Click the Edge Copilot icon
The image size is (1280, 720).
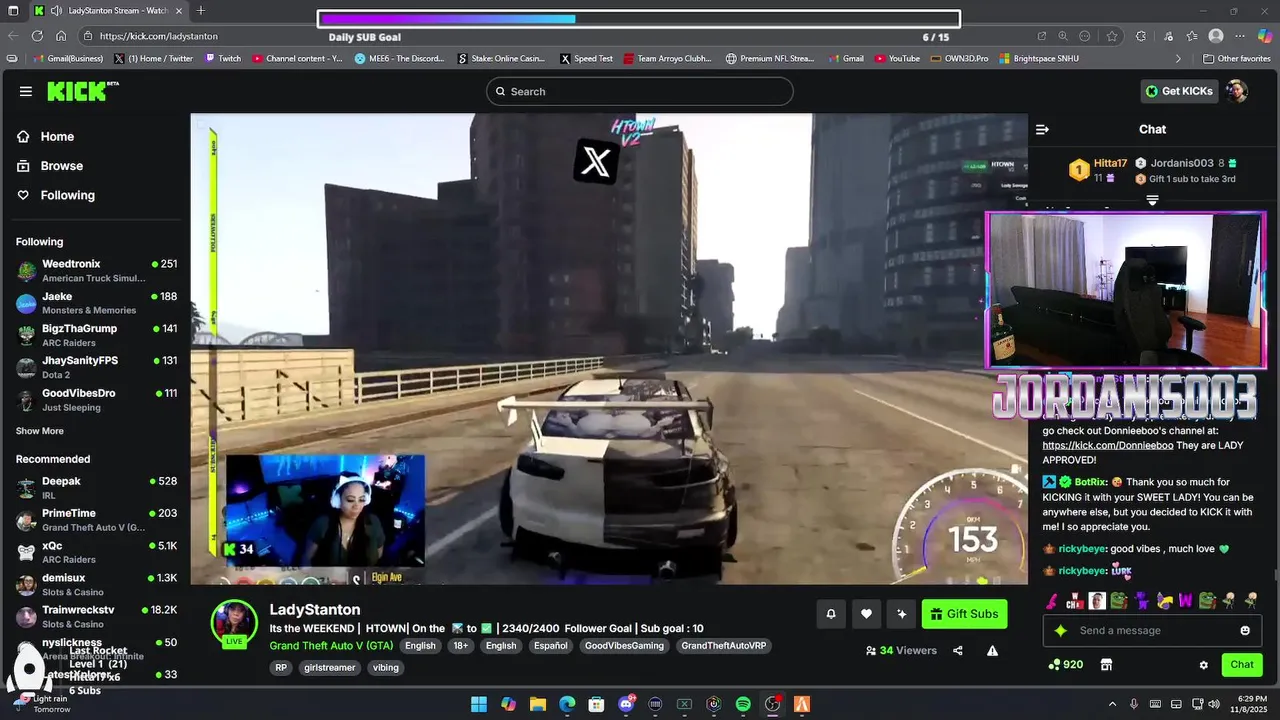click(1264, 36)
